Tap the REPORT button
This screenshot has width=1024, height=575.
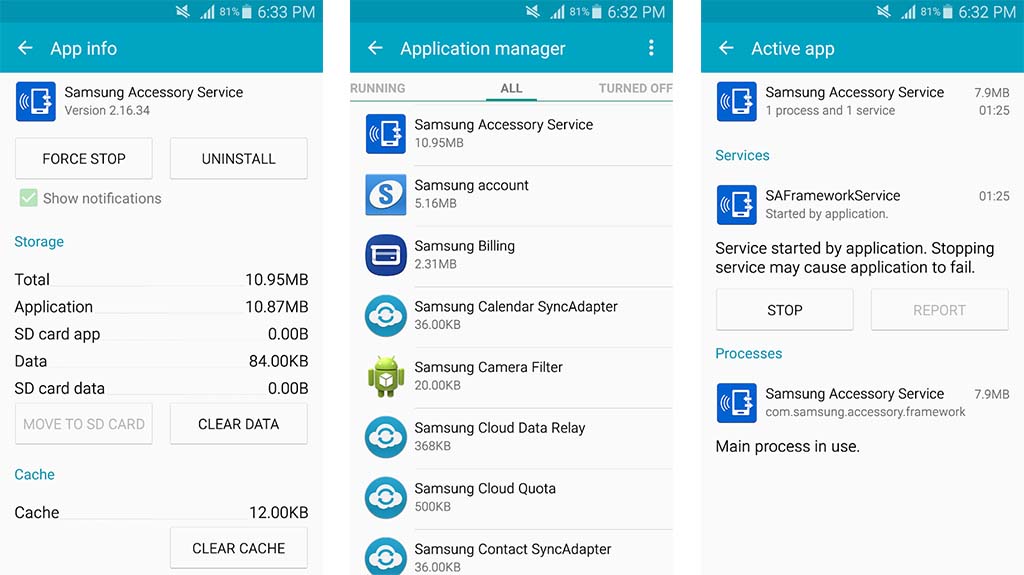939,310
